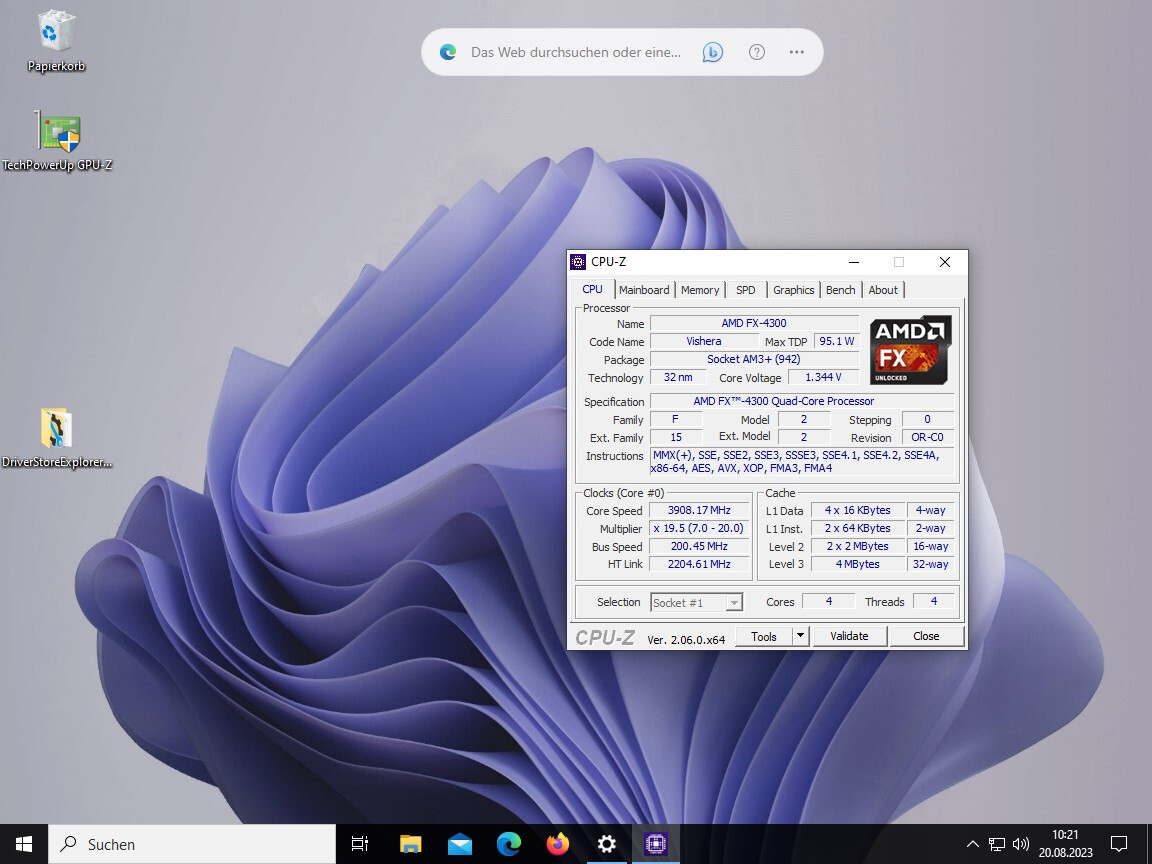The height and width of the screenshot is (864, 1152).
Task: Click the Name value AMD FX-4300
Action: [x=754, y=323]
